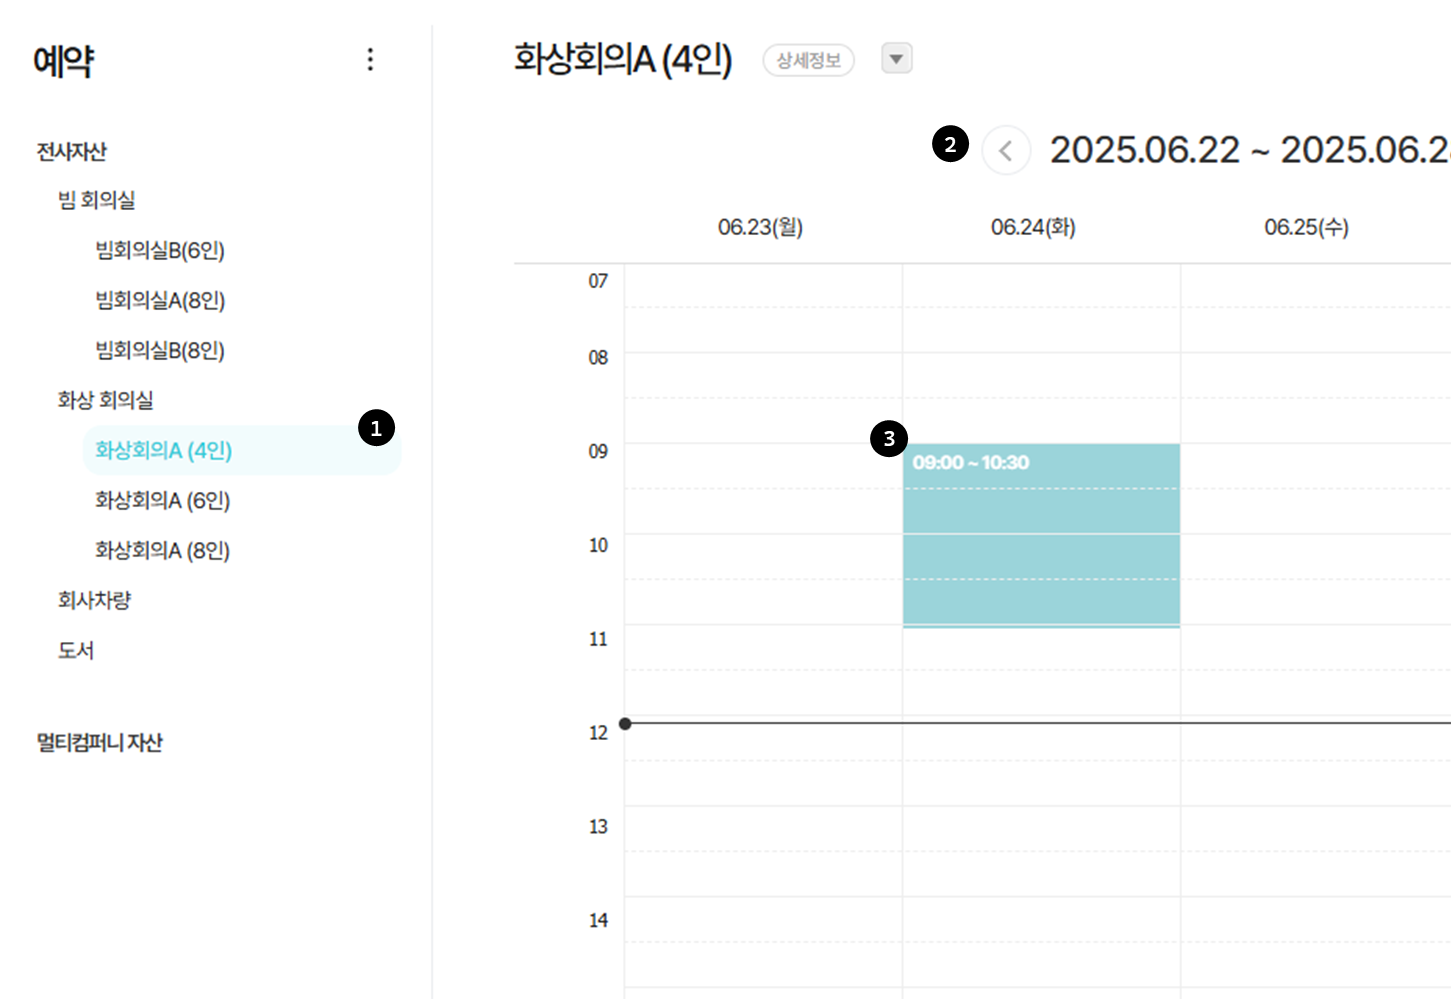Click the 06.25(수) column header
The height and width of the screenshot is (999, 1451).
click(1306, 227)
